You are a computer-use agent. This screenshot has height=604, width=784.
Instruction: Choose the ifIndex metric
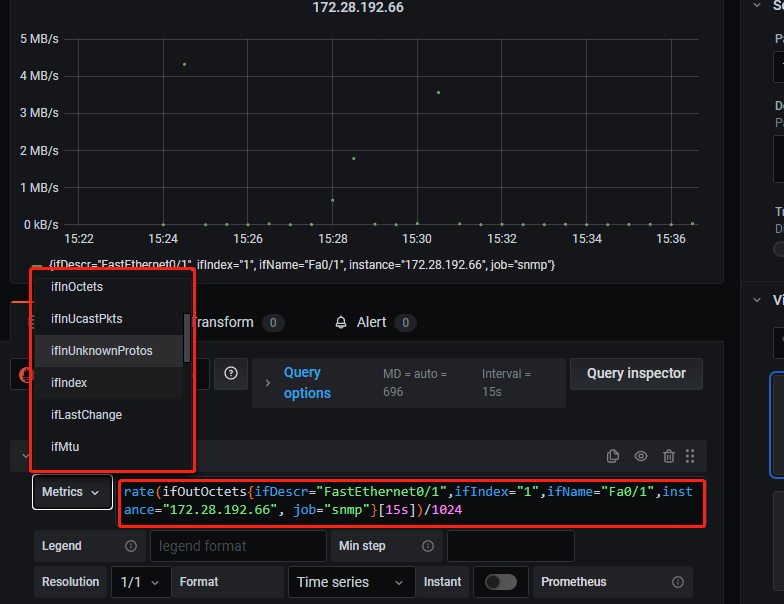(108, 383)
